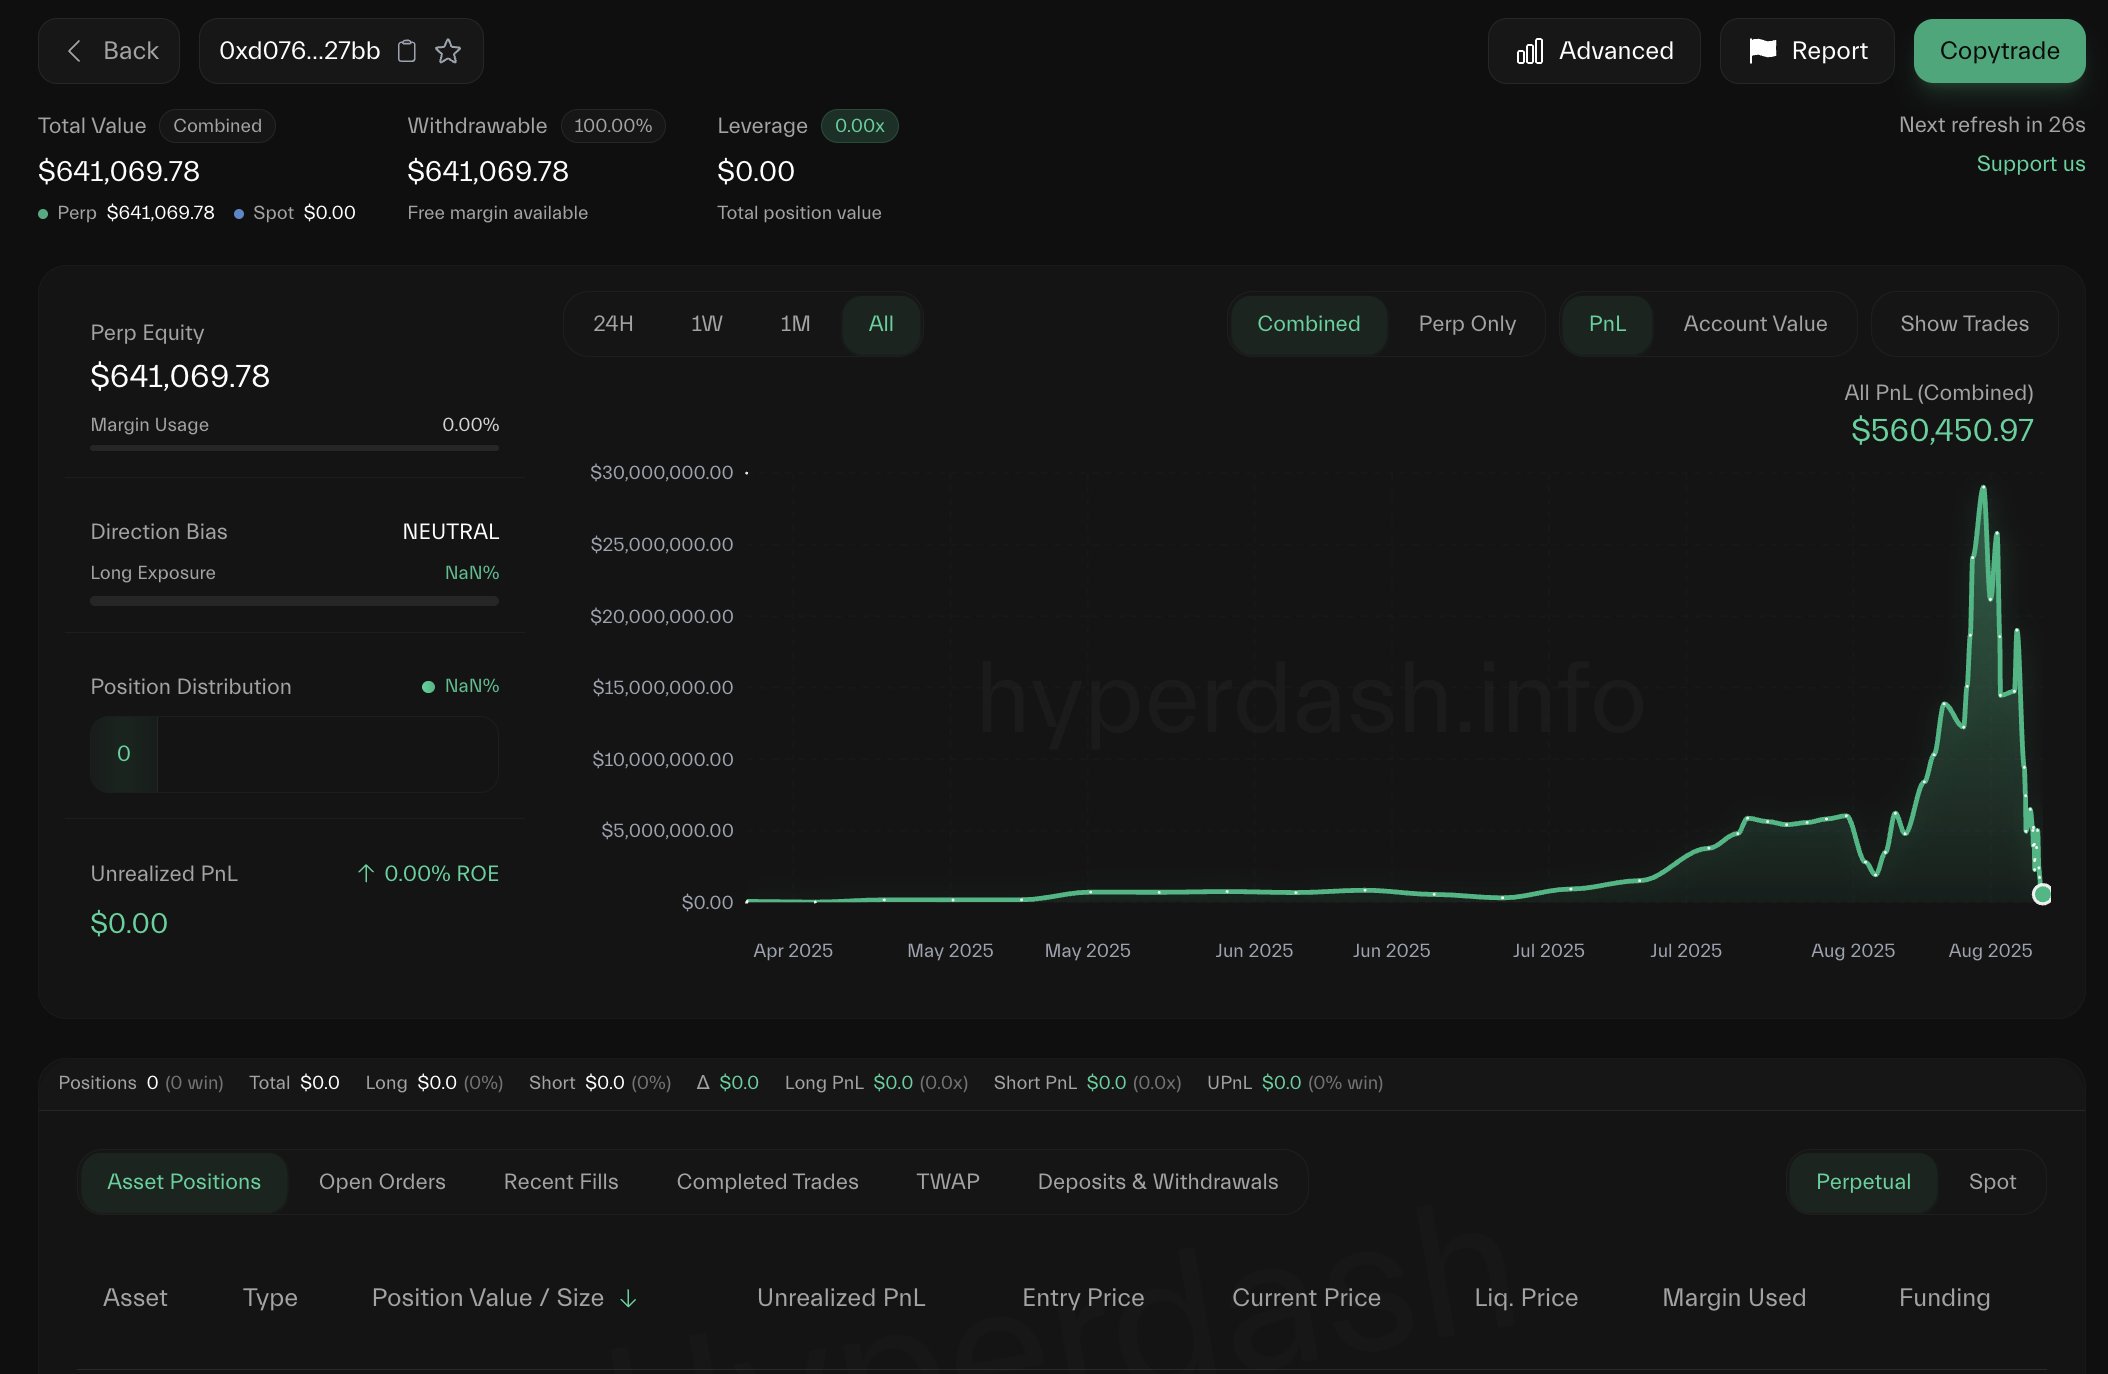Viewport: 2108px width, 1374px height.
Task: Open the TWAP tab
Action: (948, 1182)
